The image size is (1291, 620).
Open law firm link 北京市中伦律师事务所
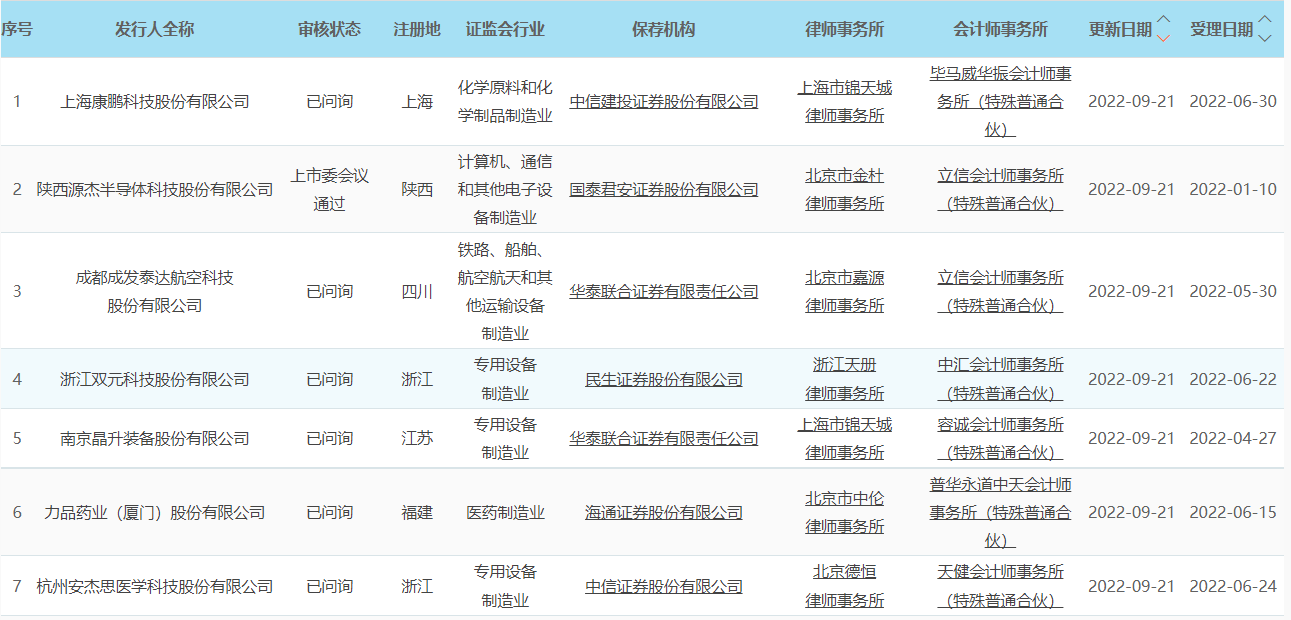pyautogui.click(x=845, y=512)
